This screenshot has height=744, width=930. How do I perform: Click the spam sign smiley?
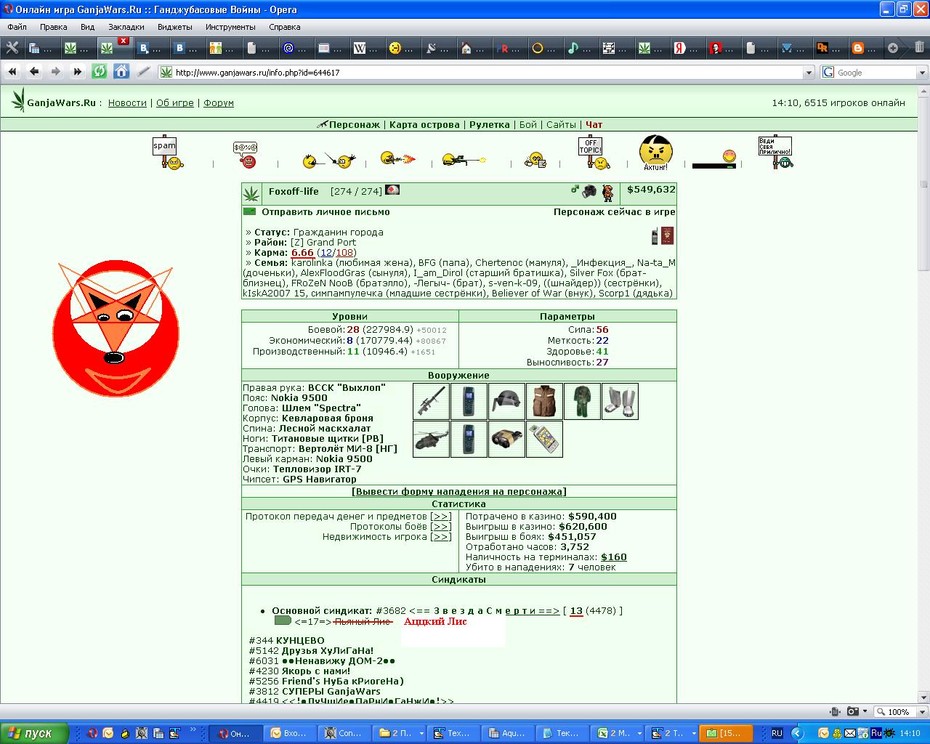[x=167, y=152]
